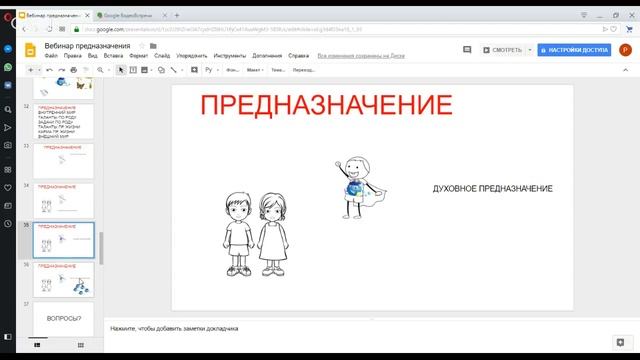
Task: Expand the line type dropdown
Action: [x=182, y=70]
